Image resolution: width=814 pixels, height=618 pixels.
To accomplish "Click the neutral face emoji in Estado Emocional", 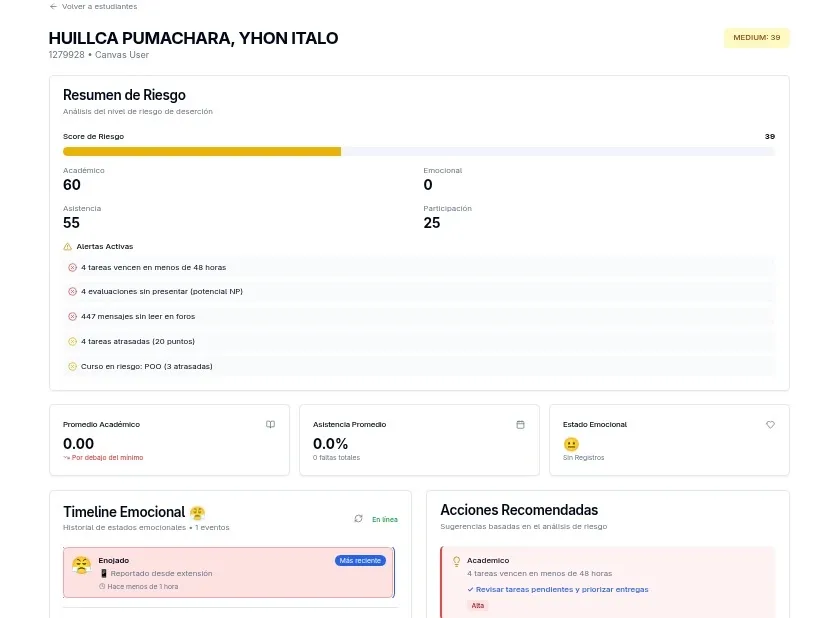I will coord(571,444).
